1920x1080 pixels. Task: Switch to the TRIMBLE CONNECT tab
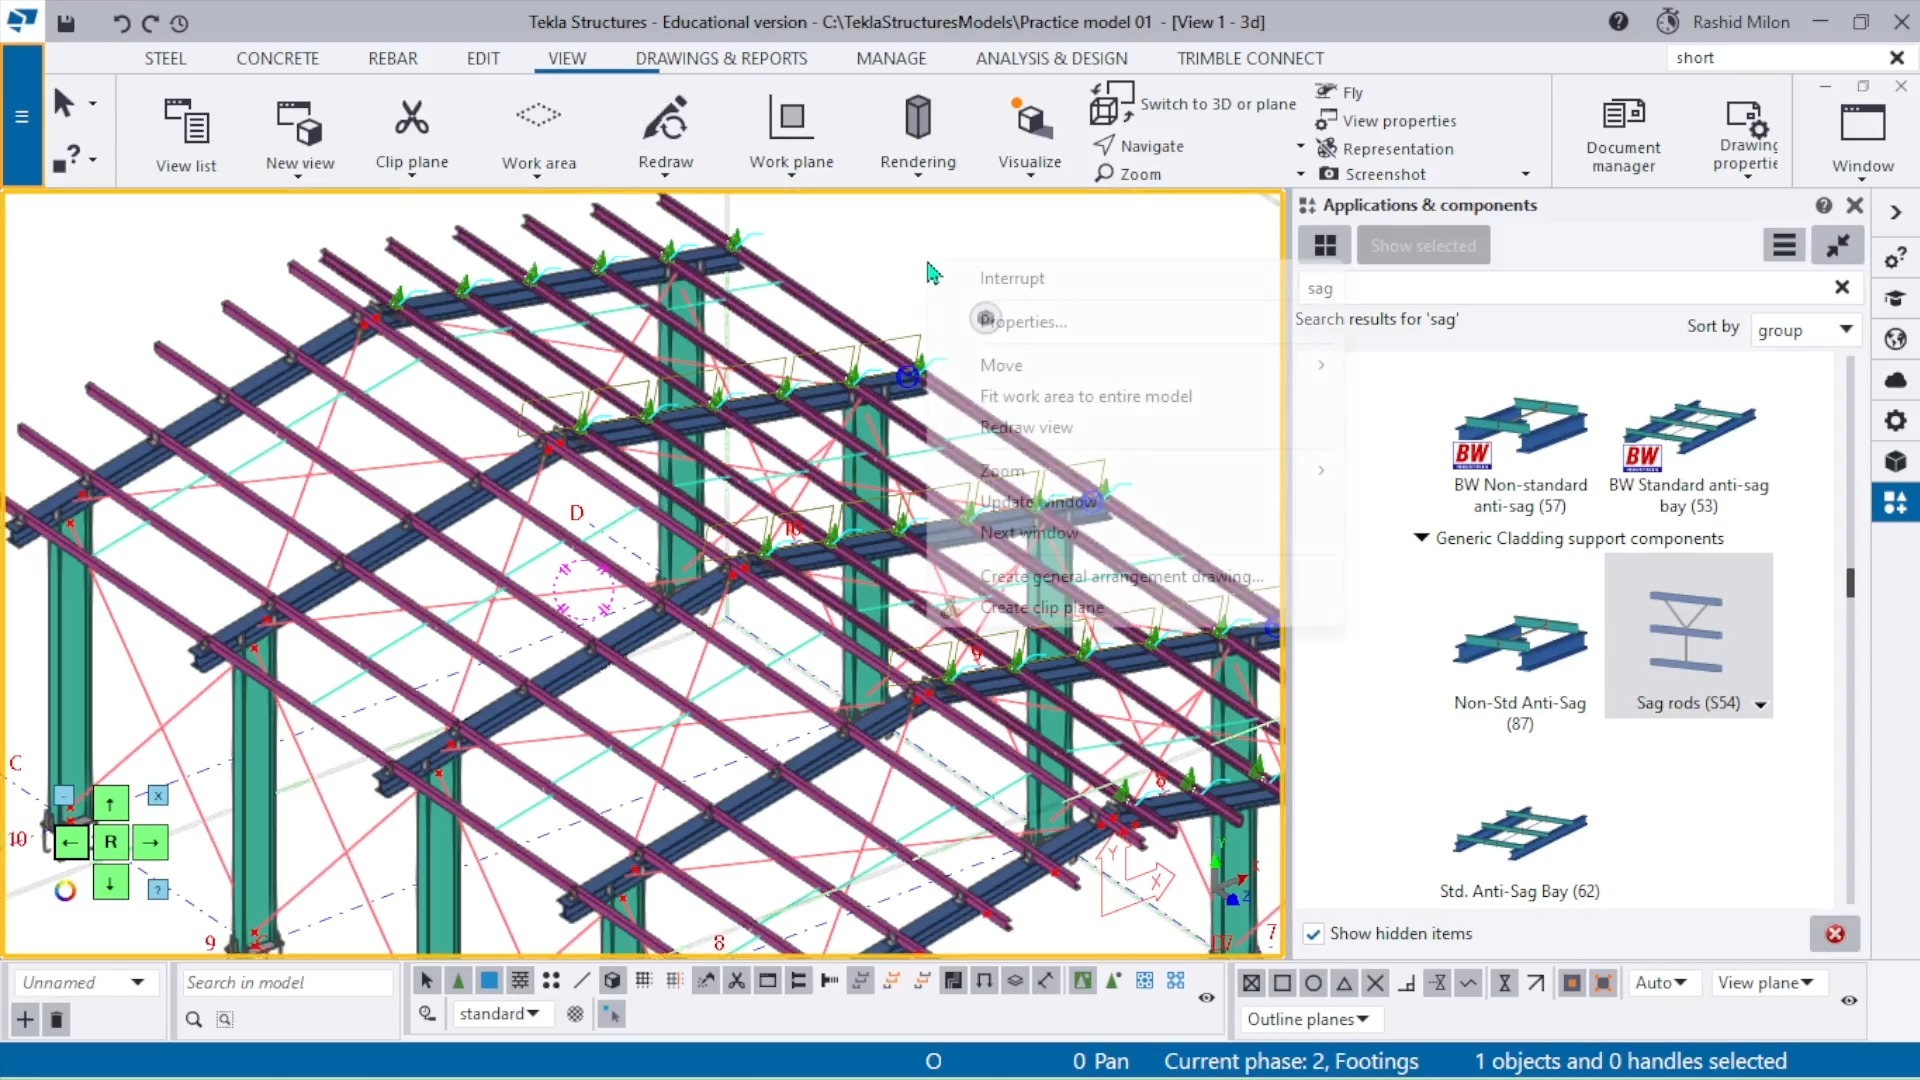(x=1250, y=58)
